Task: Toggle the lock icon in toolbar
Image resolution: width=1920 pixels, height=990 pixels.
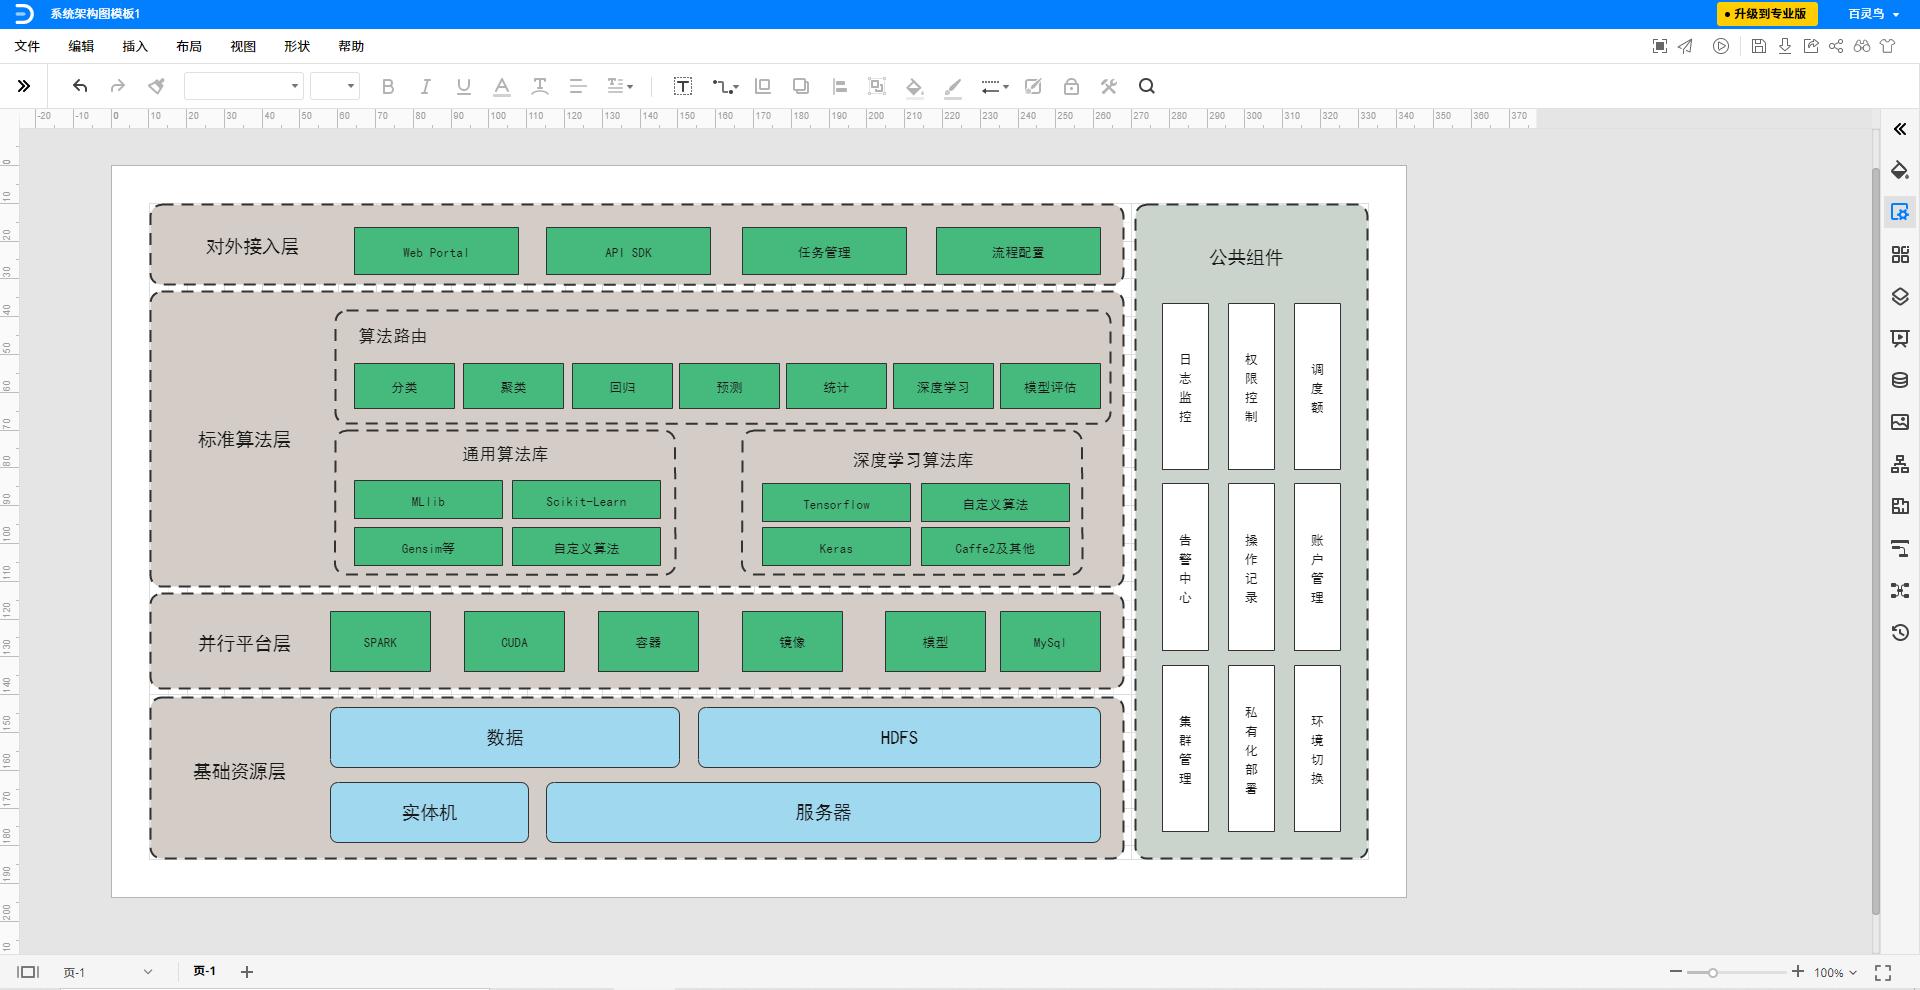Action: [x=1071, y=87]
